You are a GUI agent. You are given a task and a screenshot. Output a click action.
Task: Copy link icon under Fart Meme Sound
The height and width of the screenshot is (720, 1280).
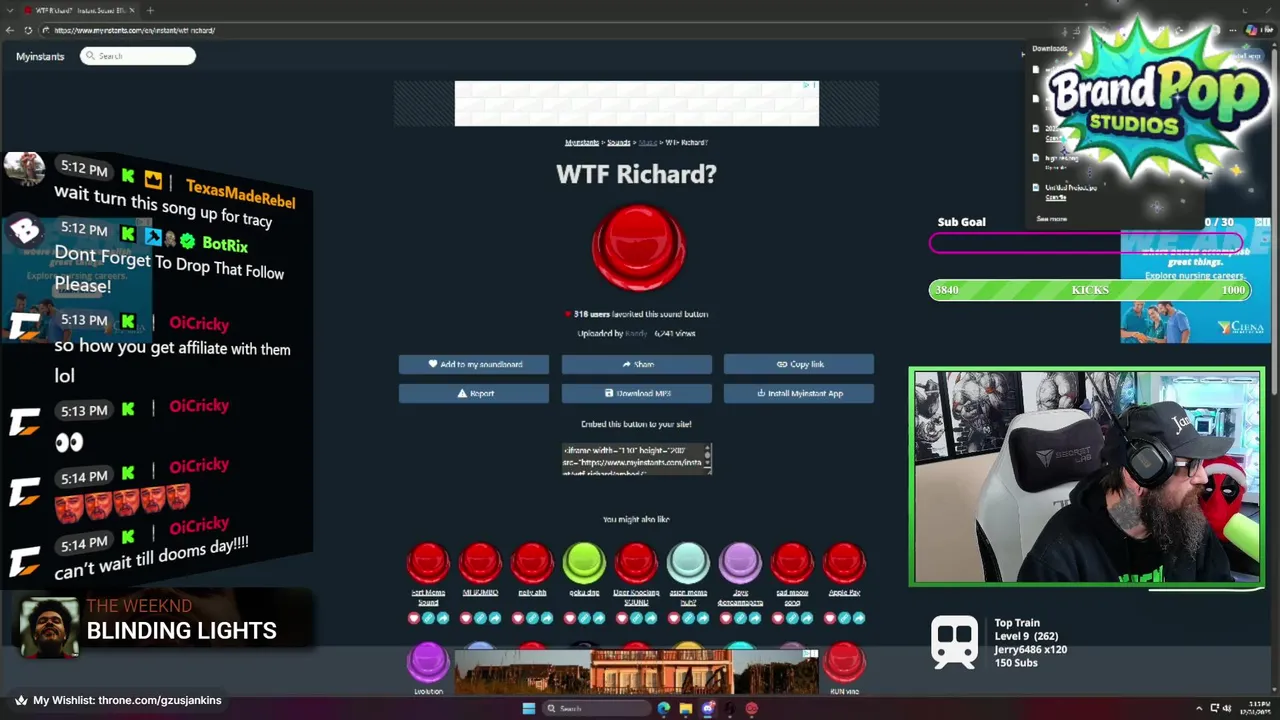428,618
